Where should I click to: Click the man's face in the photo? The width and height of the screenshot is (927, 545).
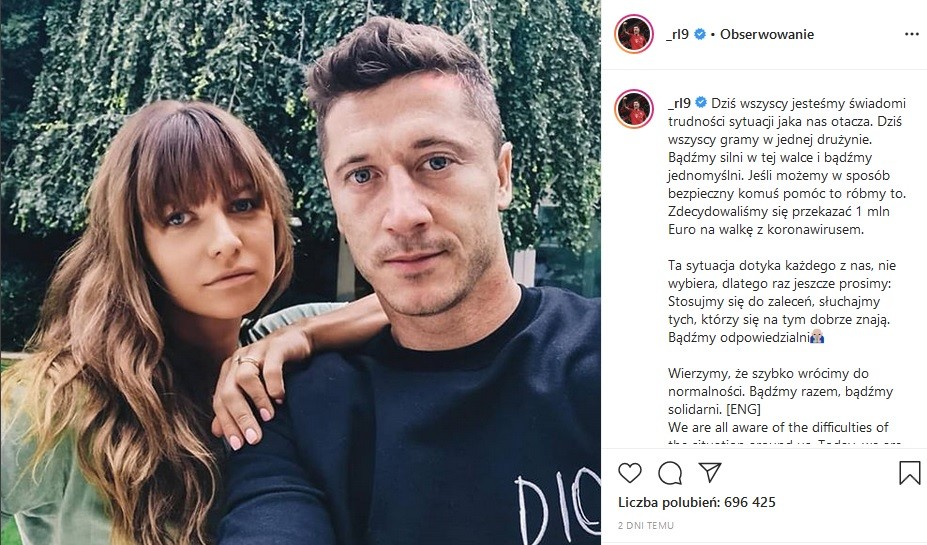(412, 195)
